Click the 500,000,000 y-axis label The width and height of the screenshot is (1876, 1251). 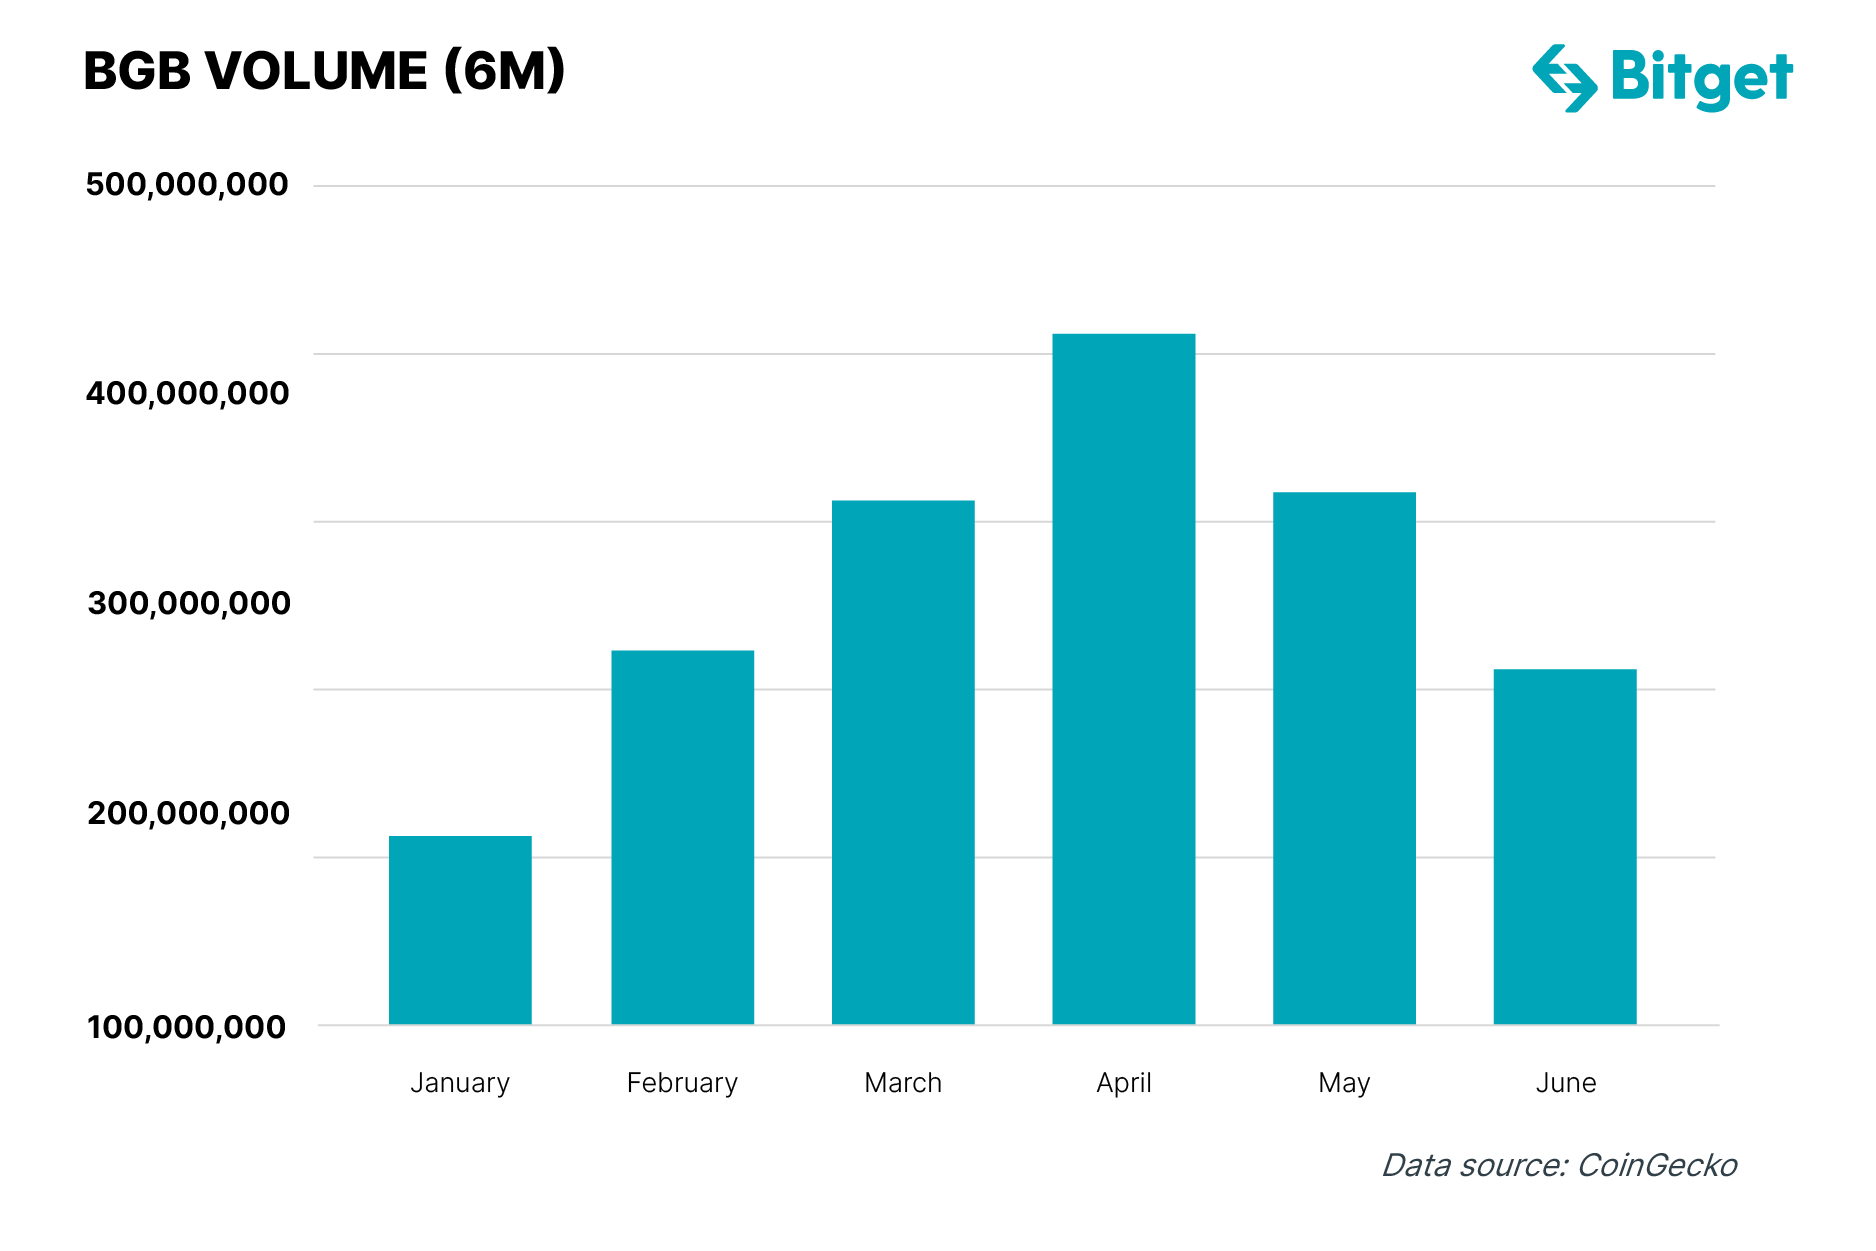coord(187,185)
